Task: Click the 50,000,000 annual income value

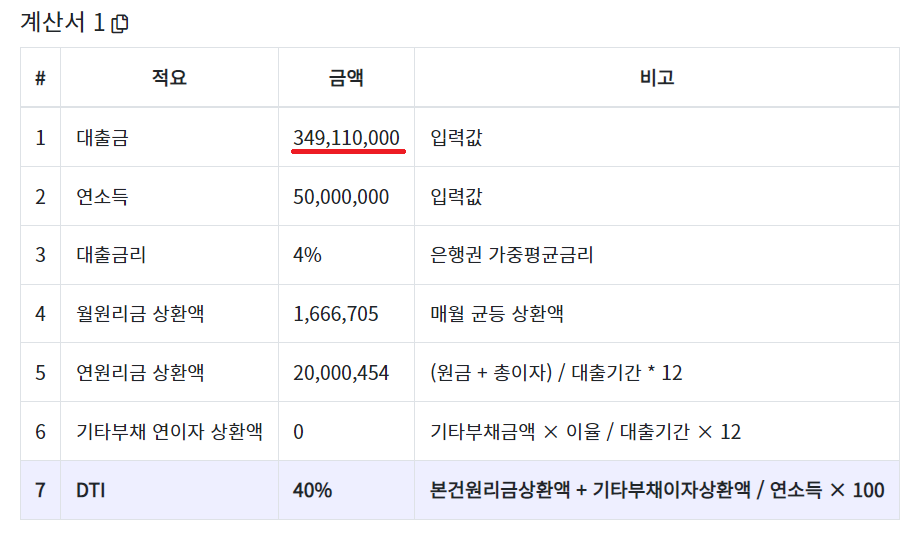Action: point(341,197)
